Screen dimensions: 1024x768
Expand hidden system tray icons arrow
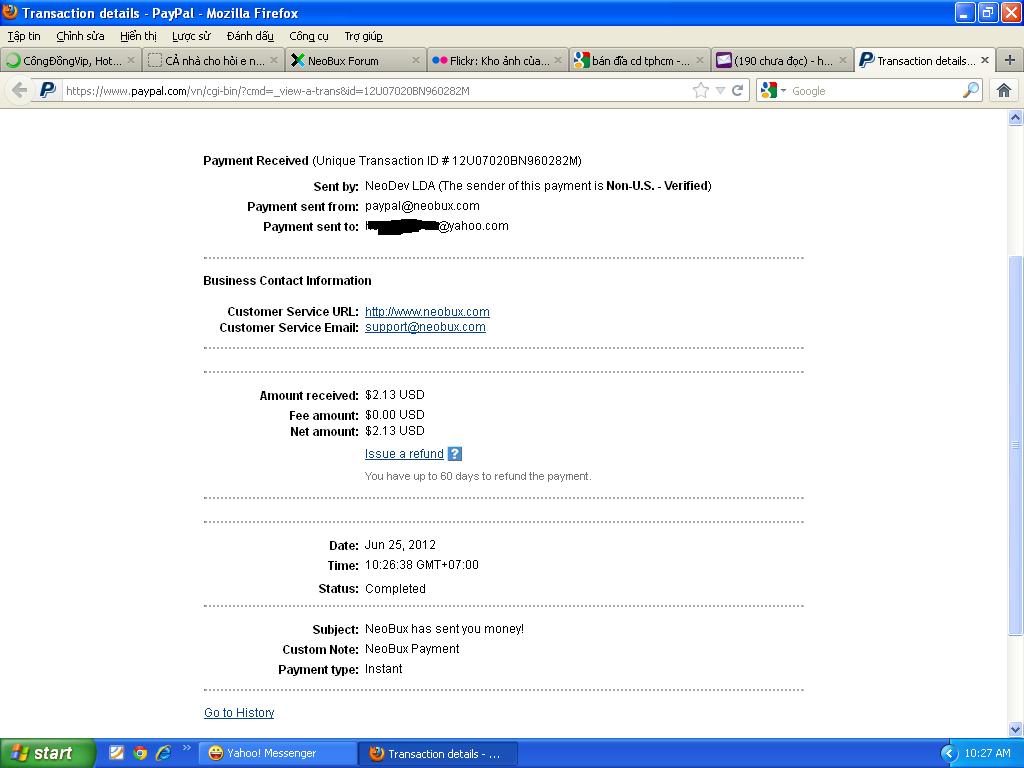coord(949,754)
